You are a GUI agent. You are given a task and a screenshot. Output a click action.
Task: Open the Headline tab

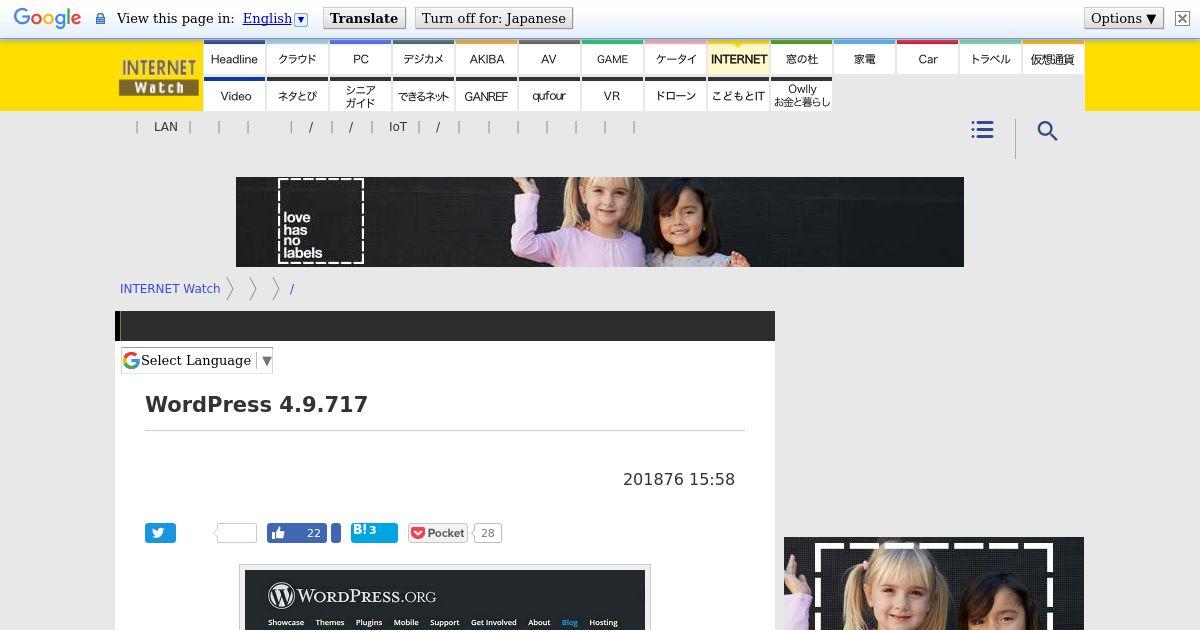click(234, 58)
